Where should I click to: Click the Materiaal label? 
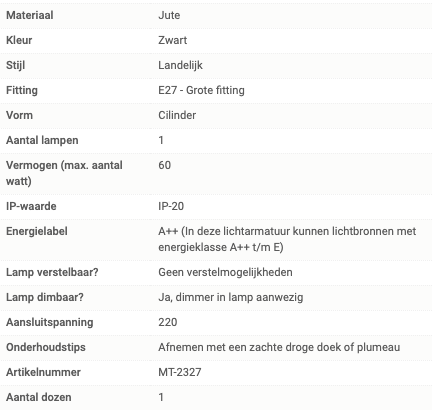coord(30,15)
